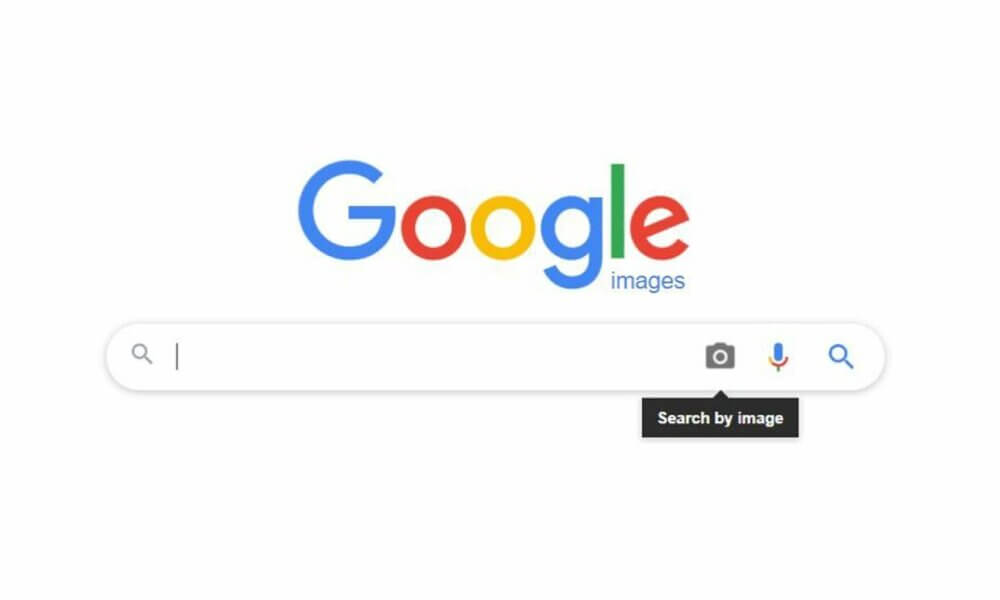
Task: Click the tooltip's small pointer arrow
Action: pos(720,395)
